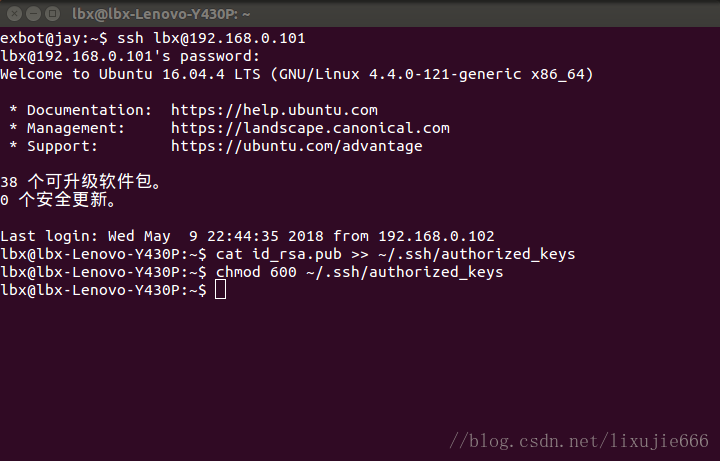
Task: Minimize the terminal window
Action: point(34,14)
